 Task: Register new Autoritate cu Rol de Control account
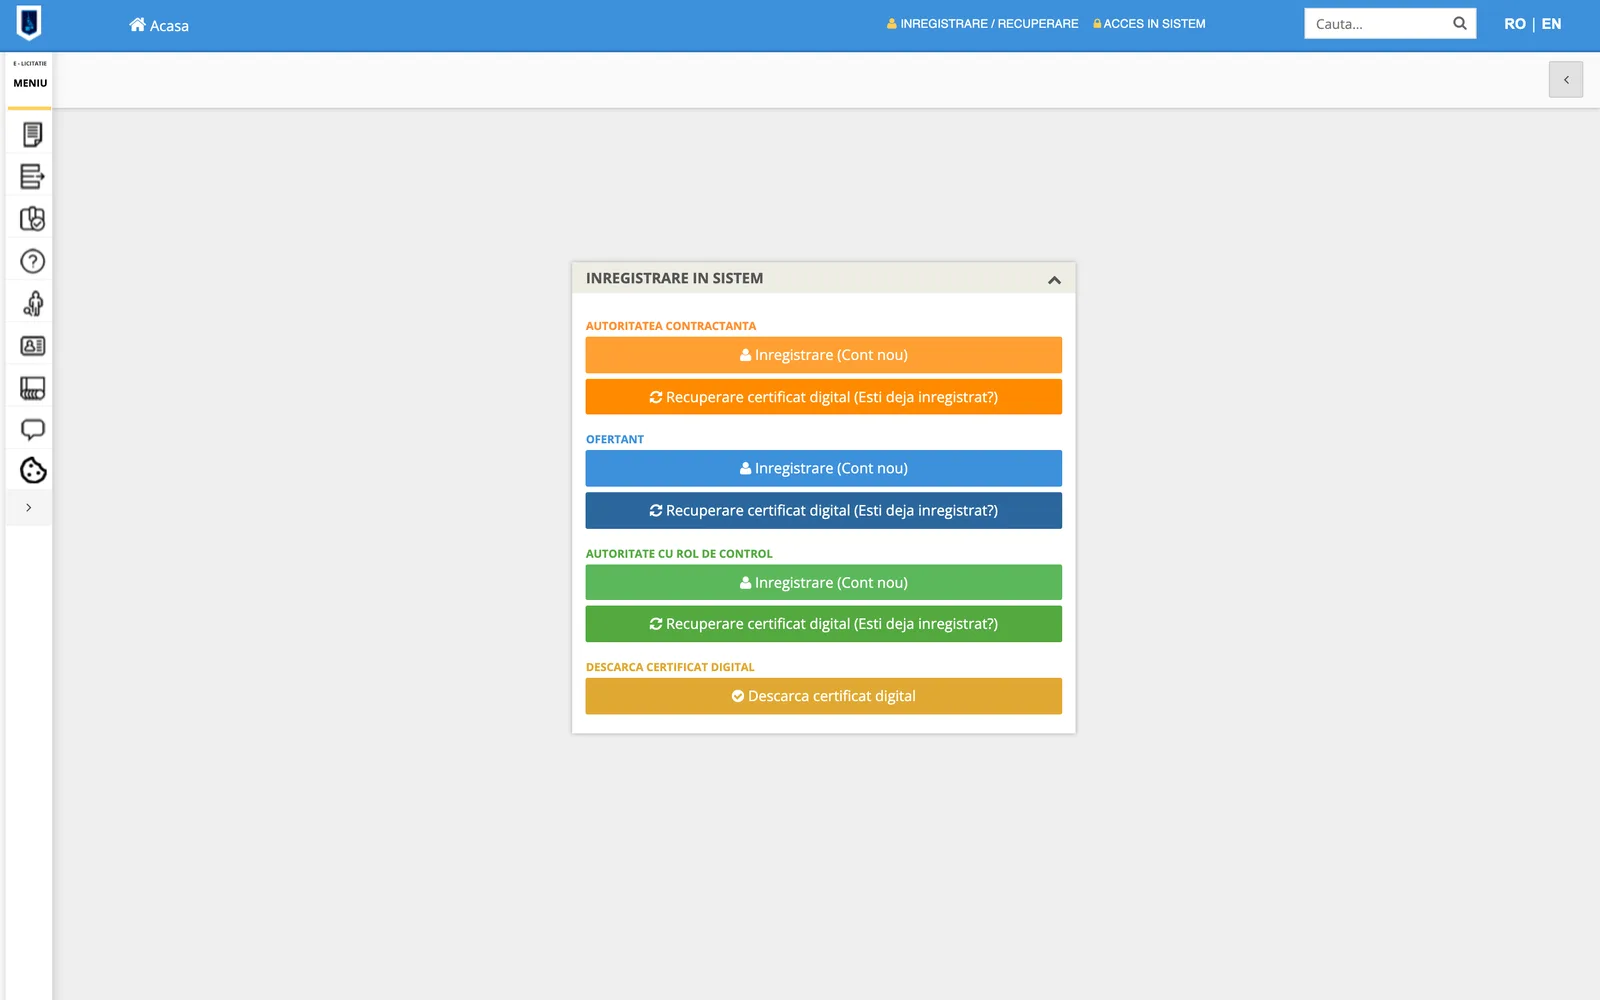click(x=823, y=582)
